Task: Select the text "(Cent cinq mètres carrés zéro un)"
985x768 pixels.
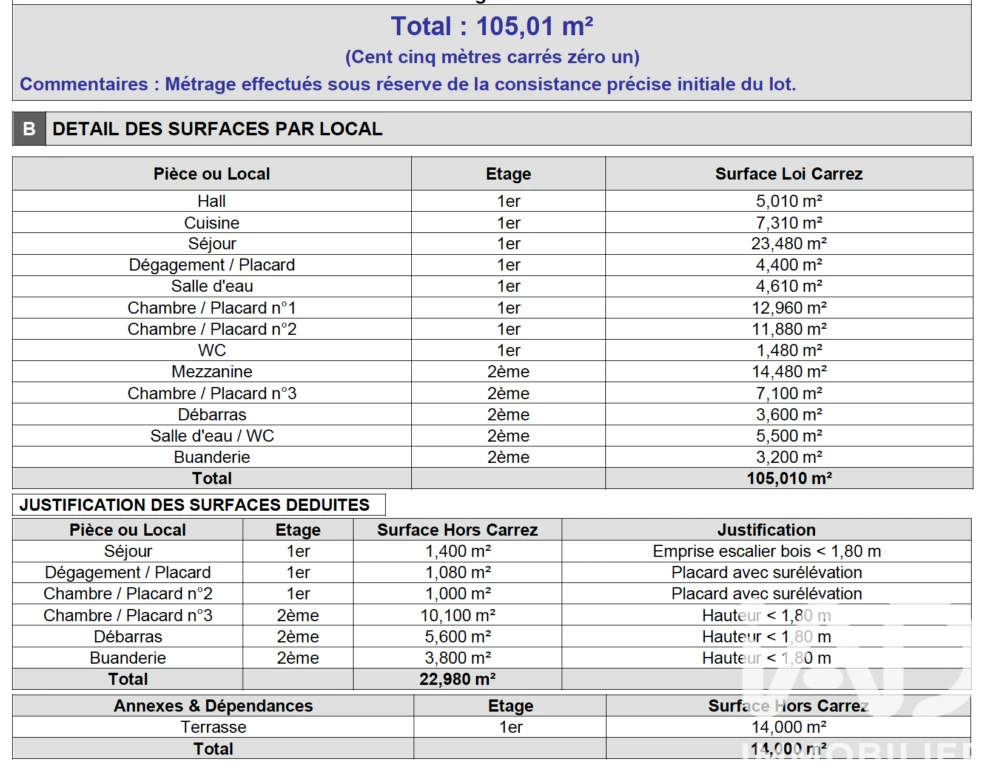Action: point(492,57)
